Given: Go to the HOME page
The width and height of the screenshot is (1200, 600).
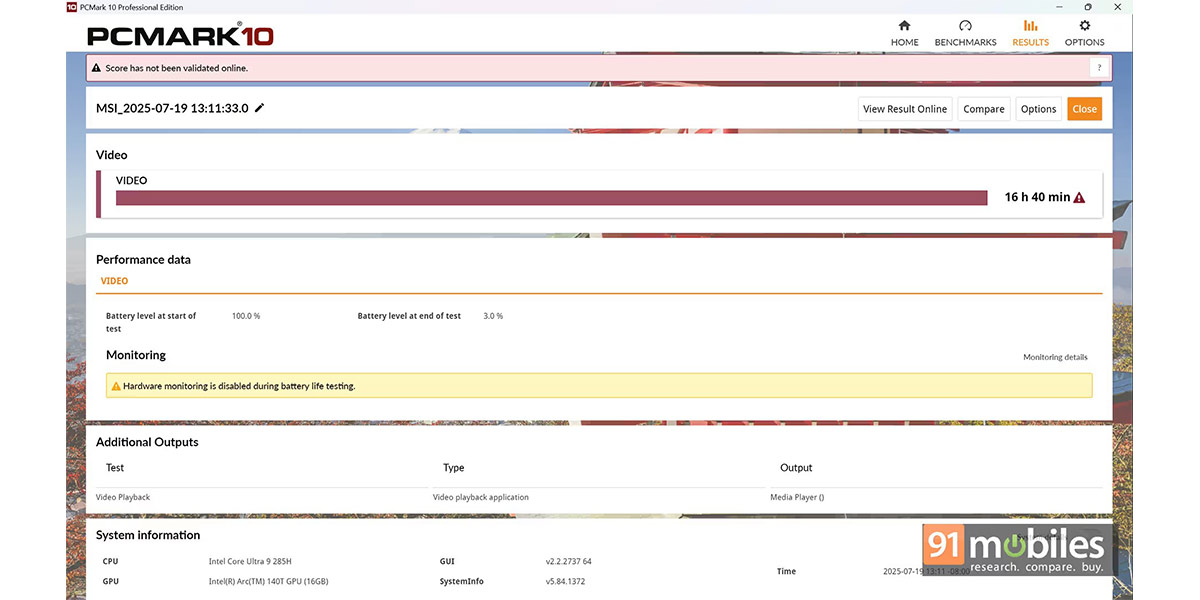Looking at the screenshot, I should [904, 33].
